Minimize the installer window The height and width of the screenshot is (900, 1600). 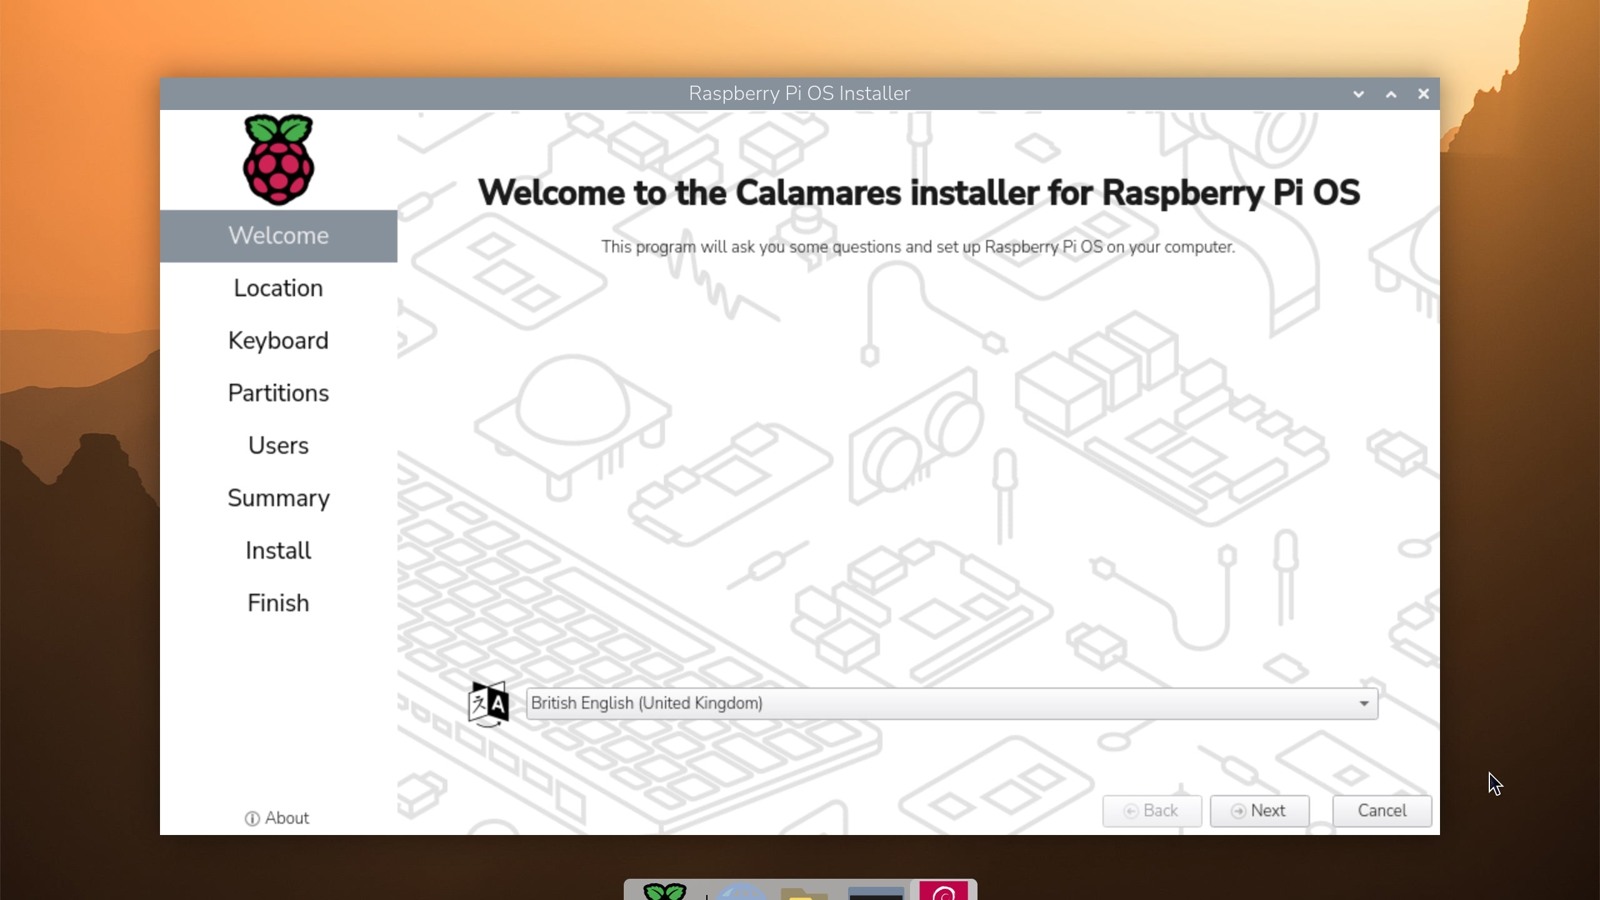pos(1358,94)
